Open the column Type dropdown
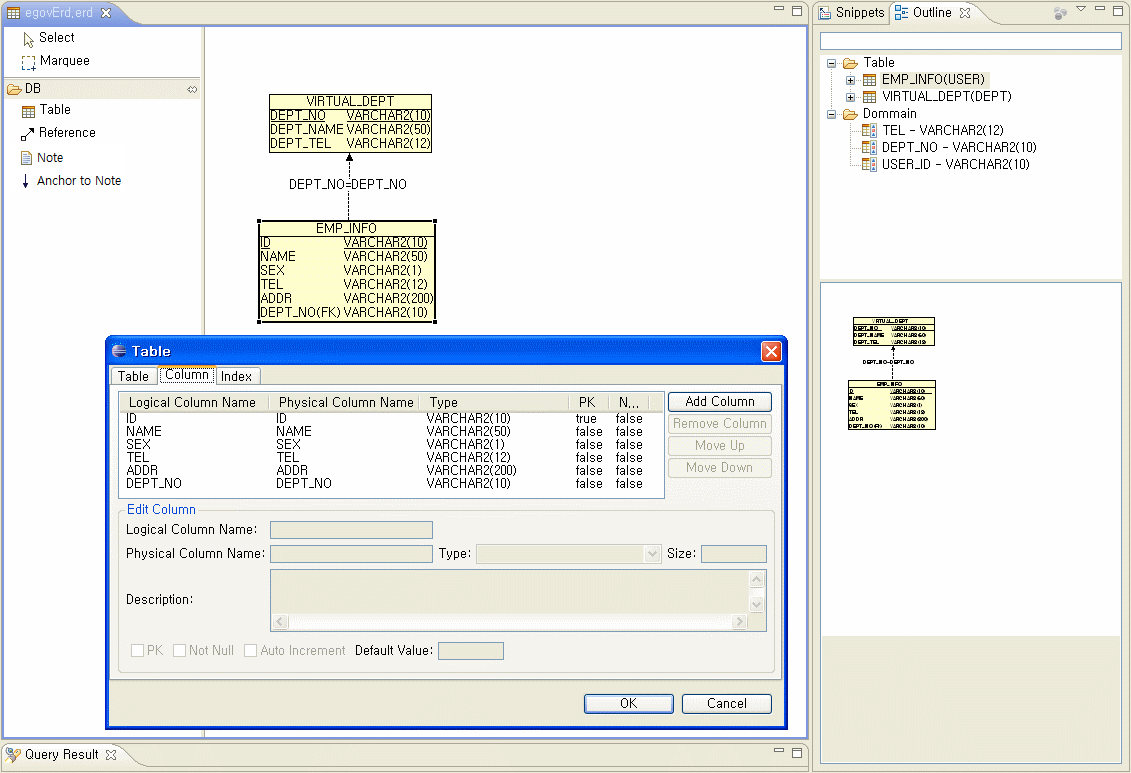 (652, 554)
